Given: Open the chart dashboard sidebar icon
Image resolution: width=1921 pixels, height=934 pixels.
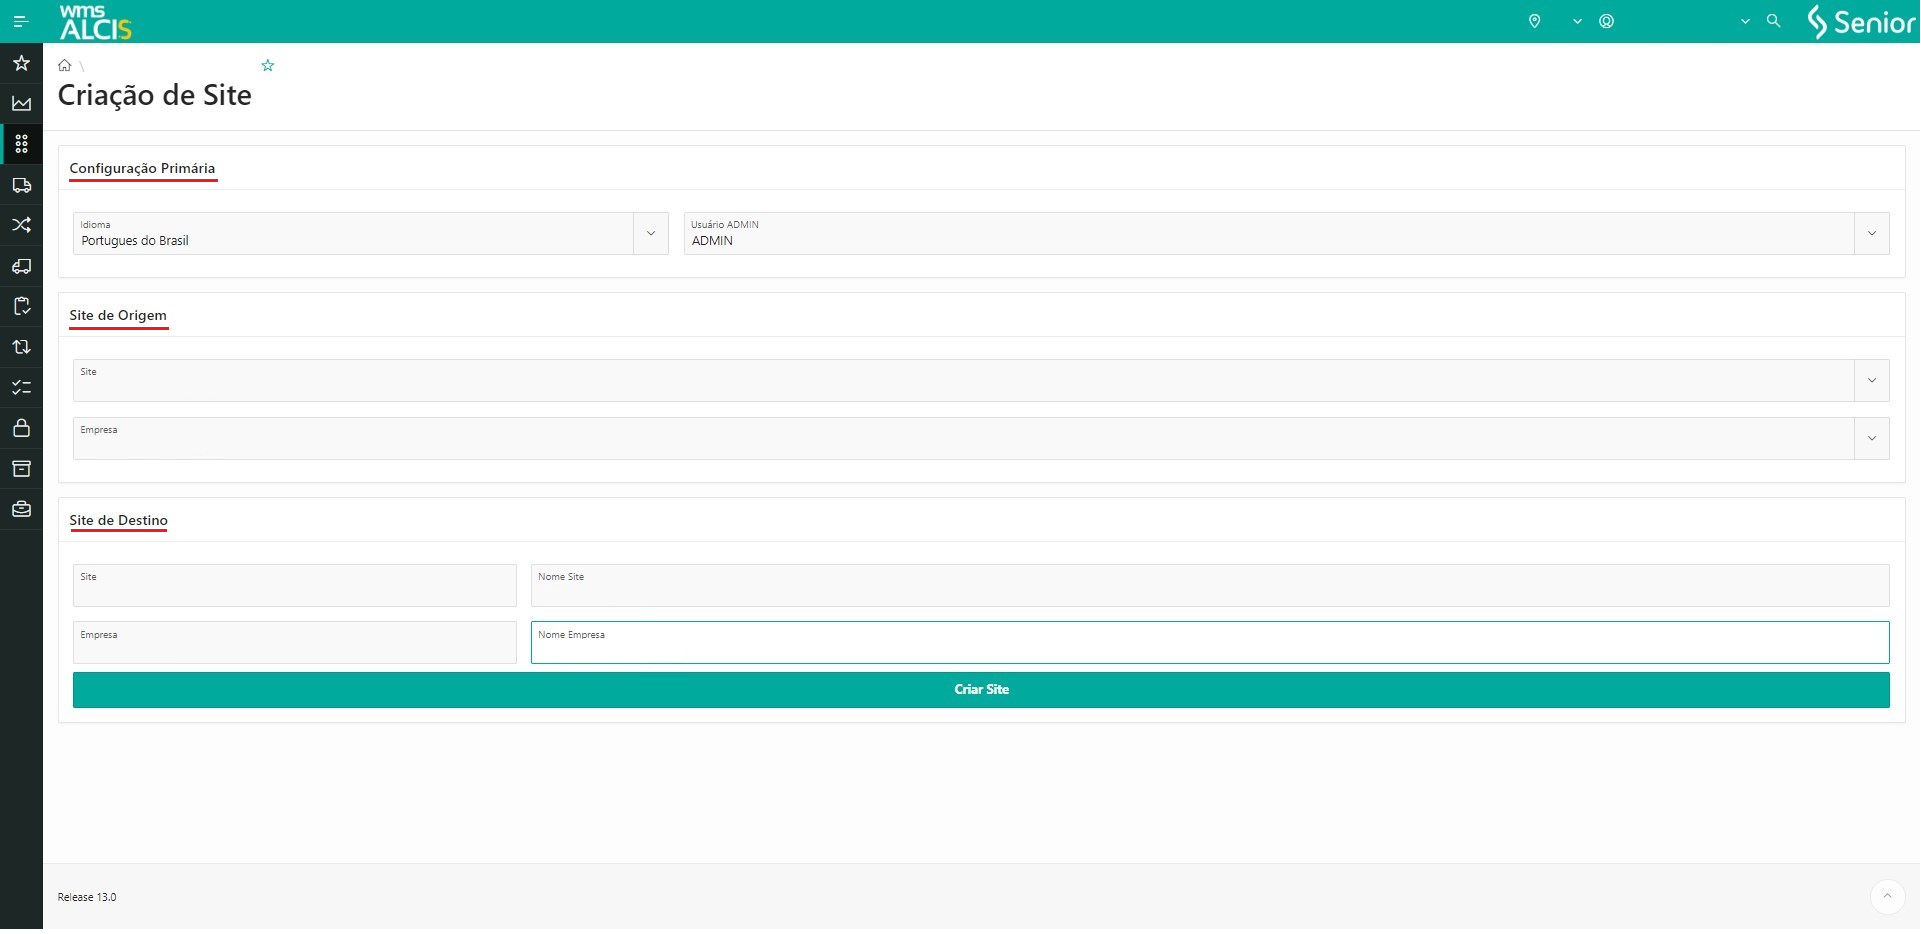Looking at the screenshot, I should (x=21, y=103).
